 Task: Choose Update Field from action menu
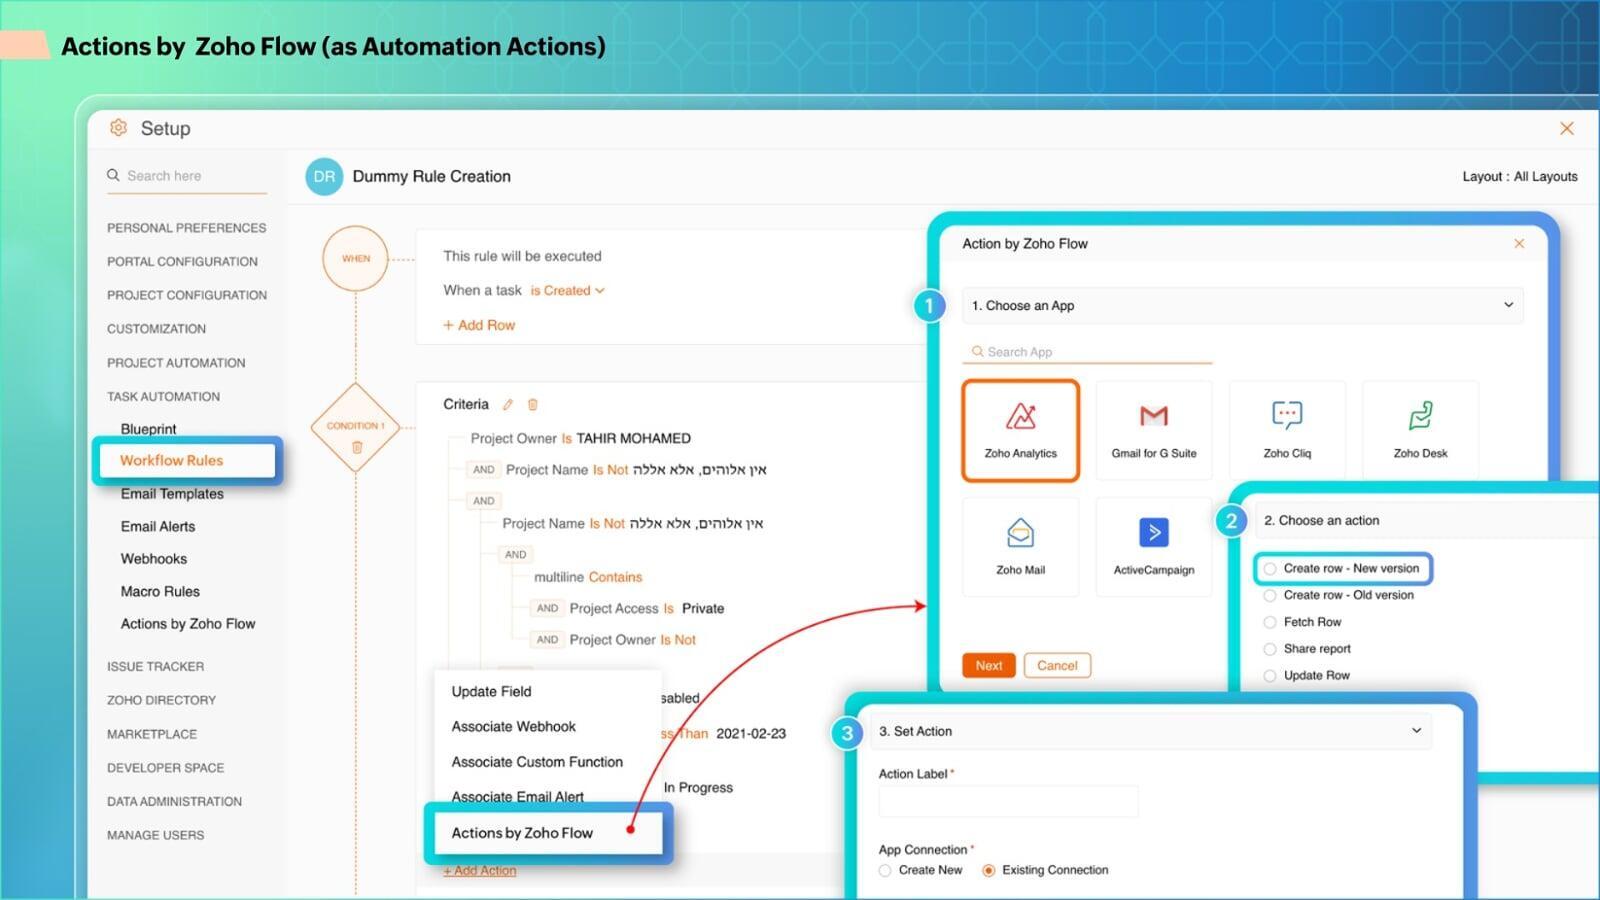[x=491, y=691]
